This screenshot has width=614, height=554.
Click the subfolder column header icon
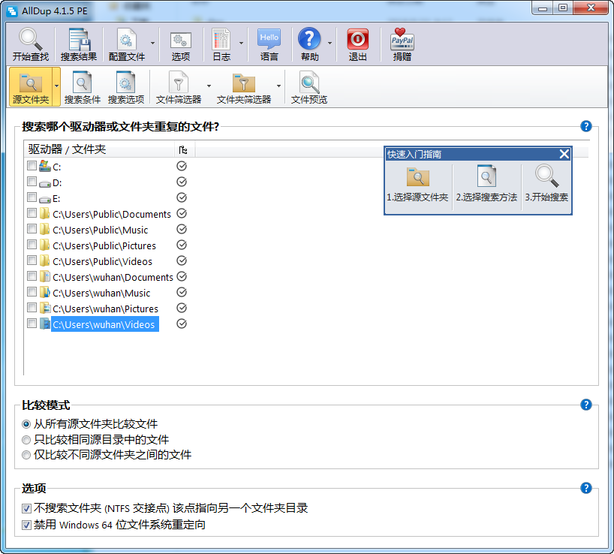183,150
